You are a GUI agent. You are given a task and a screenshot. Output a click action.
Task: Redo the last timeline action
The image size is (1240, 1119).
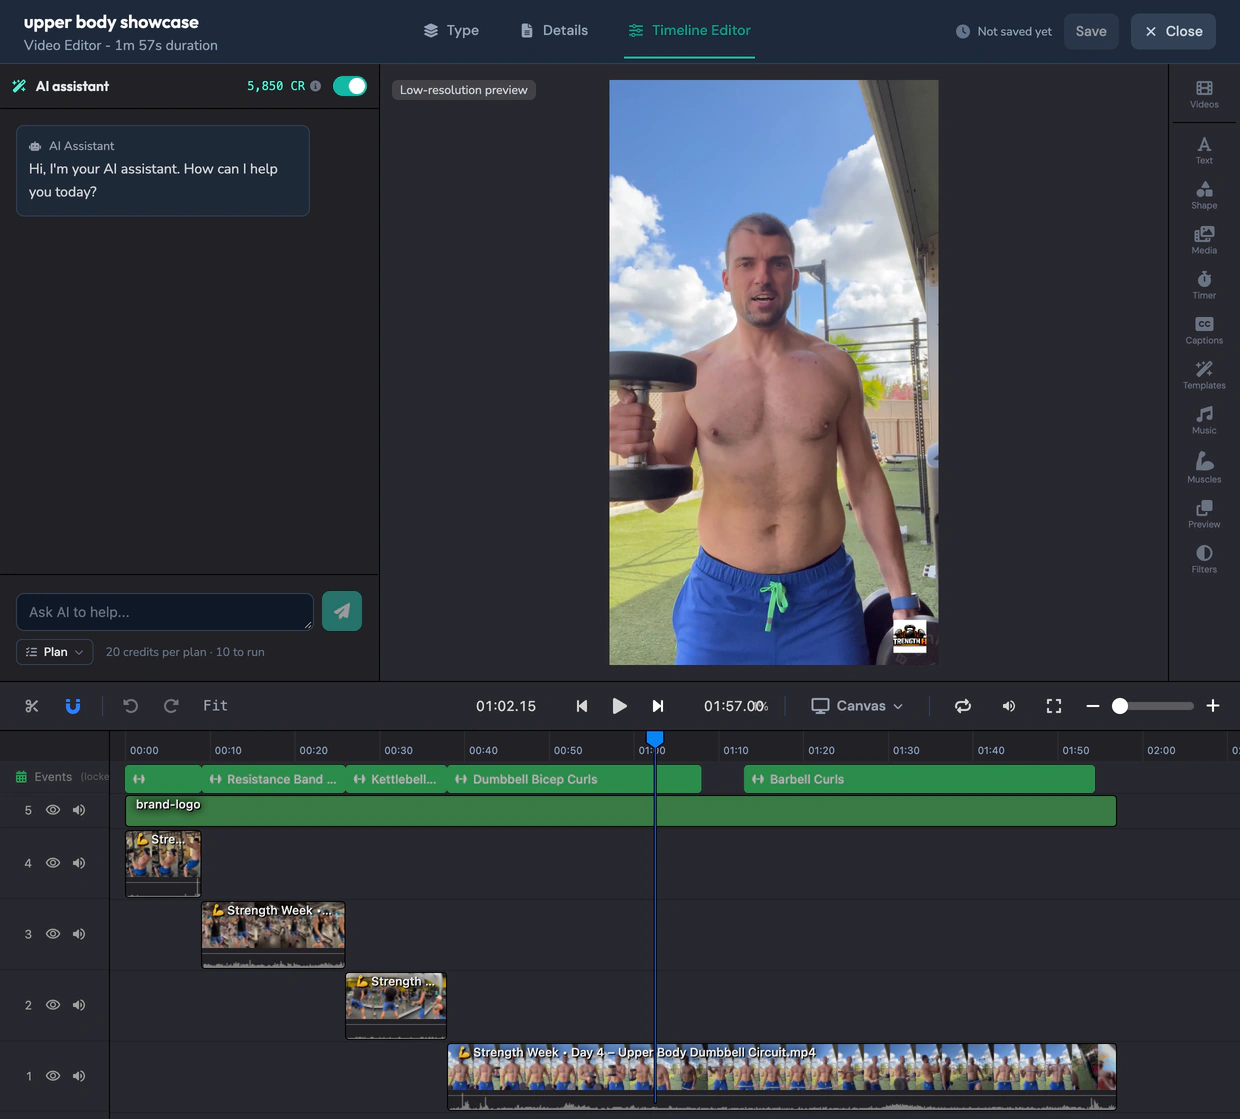tap(171, 706)
